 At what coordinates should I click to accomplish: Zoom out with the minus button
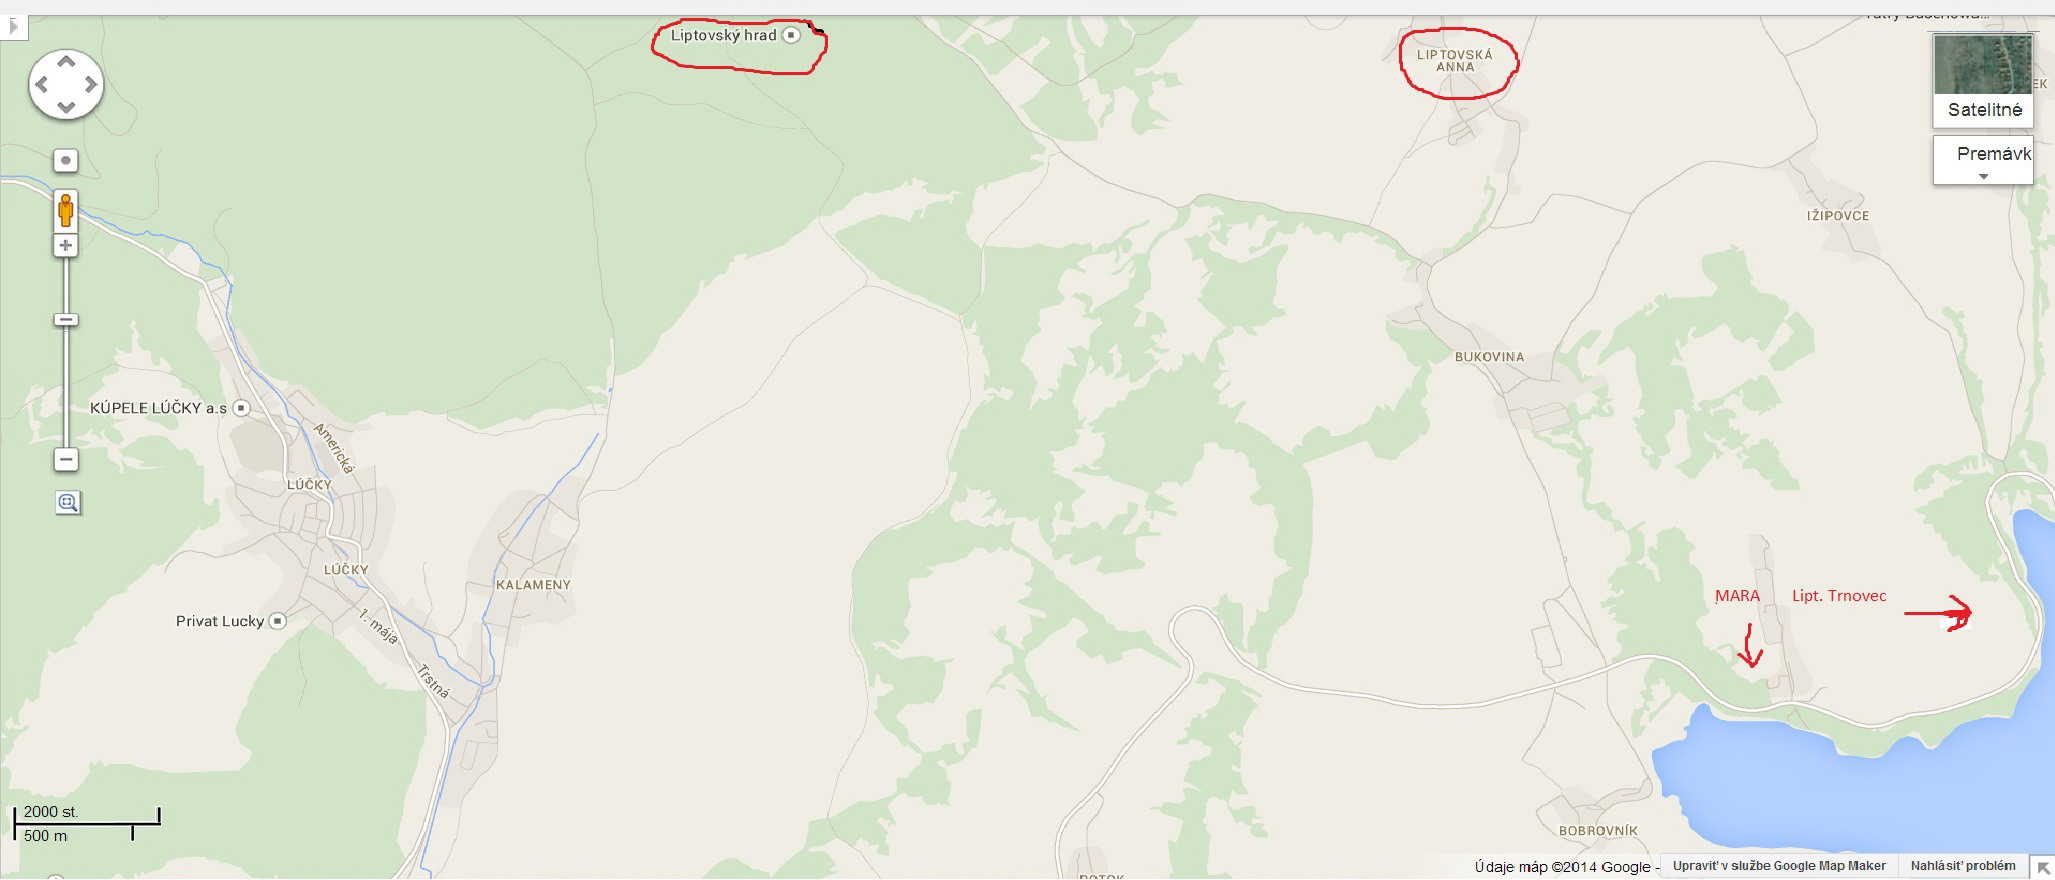[x=66, y=460]
